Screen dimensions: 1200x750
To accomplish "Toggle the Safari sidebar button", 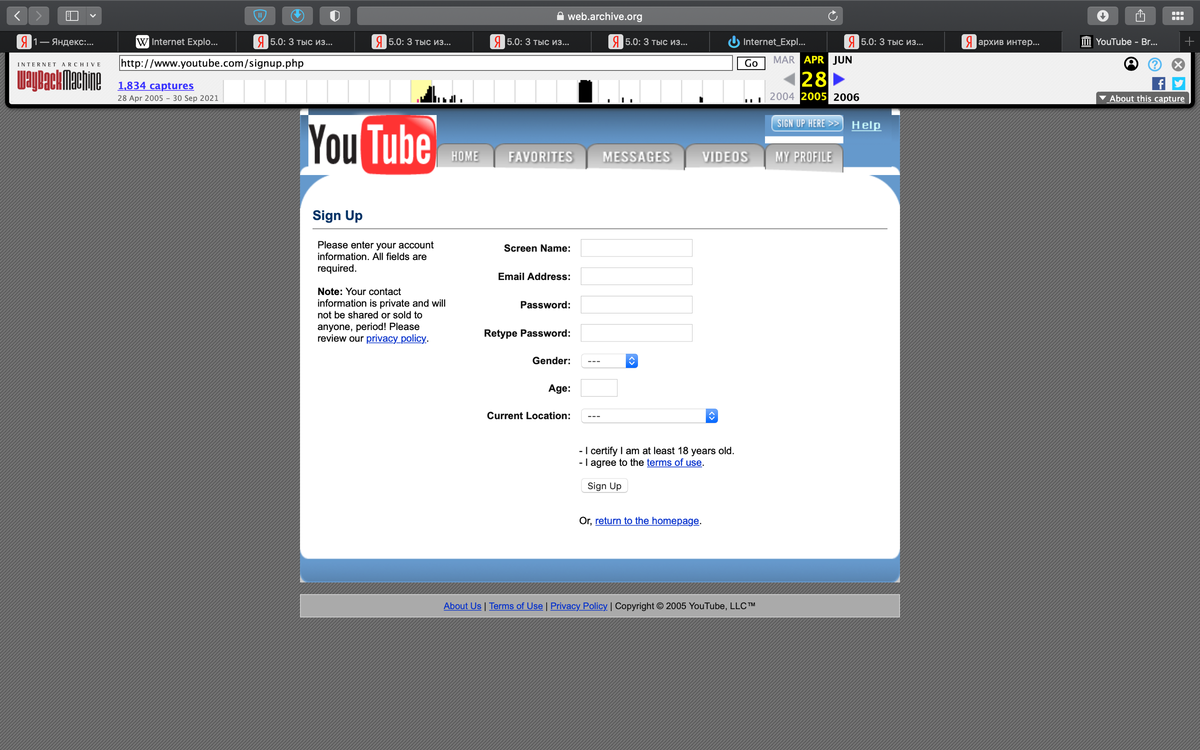I will (71, 16).
